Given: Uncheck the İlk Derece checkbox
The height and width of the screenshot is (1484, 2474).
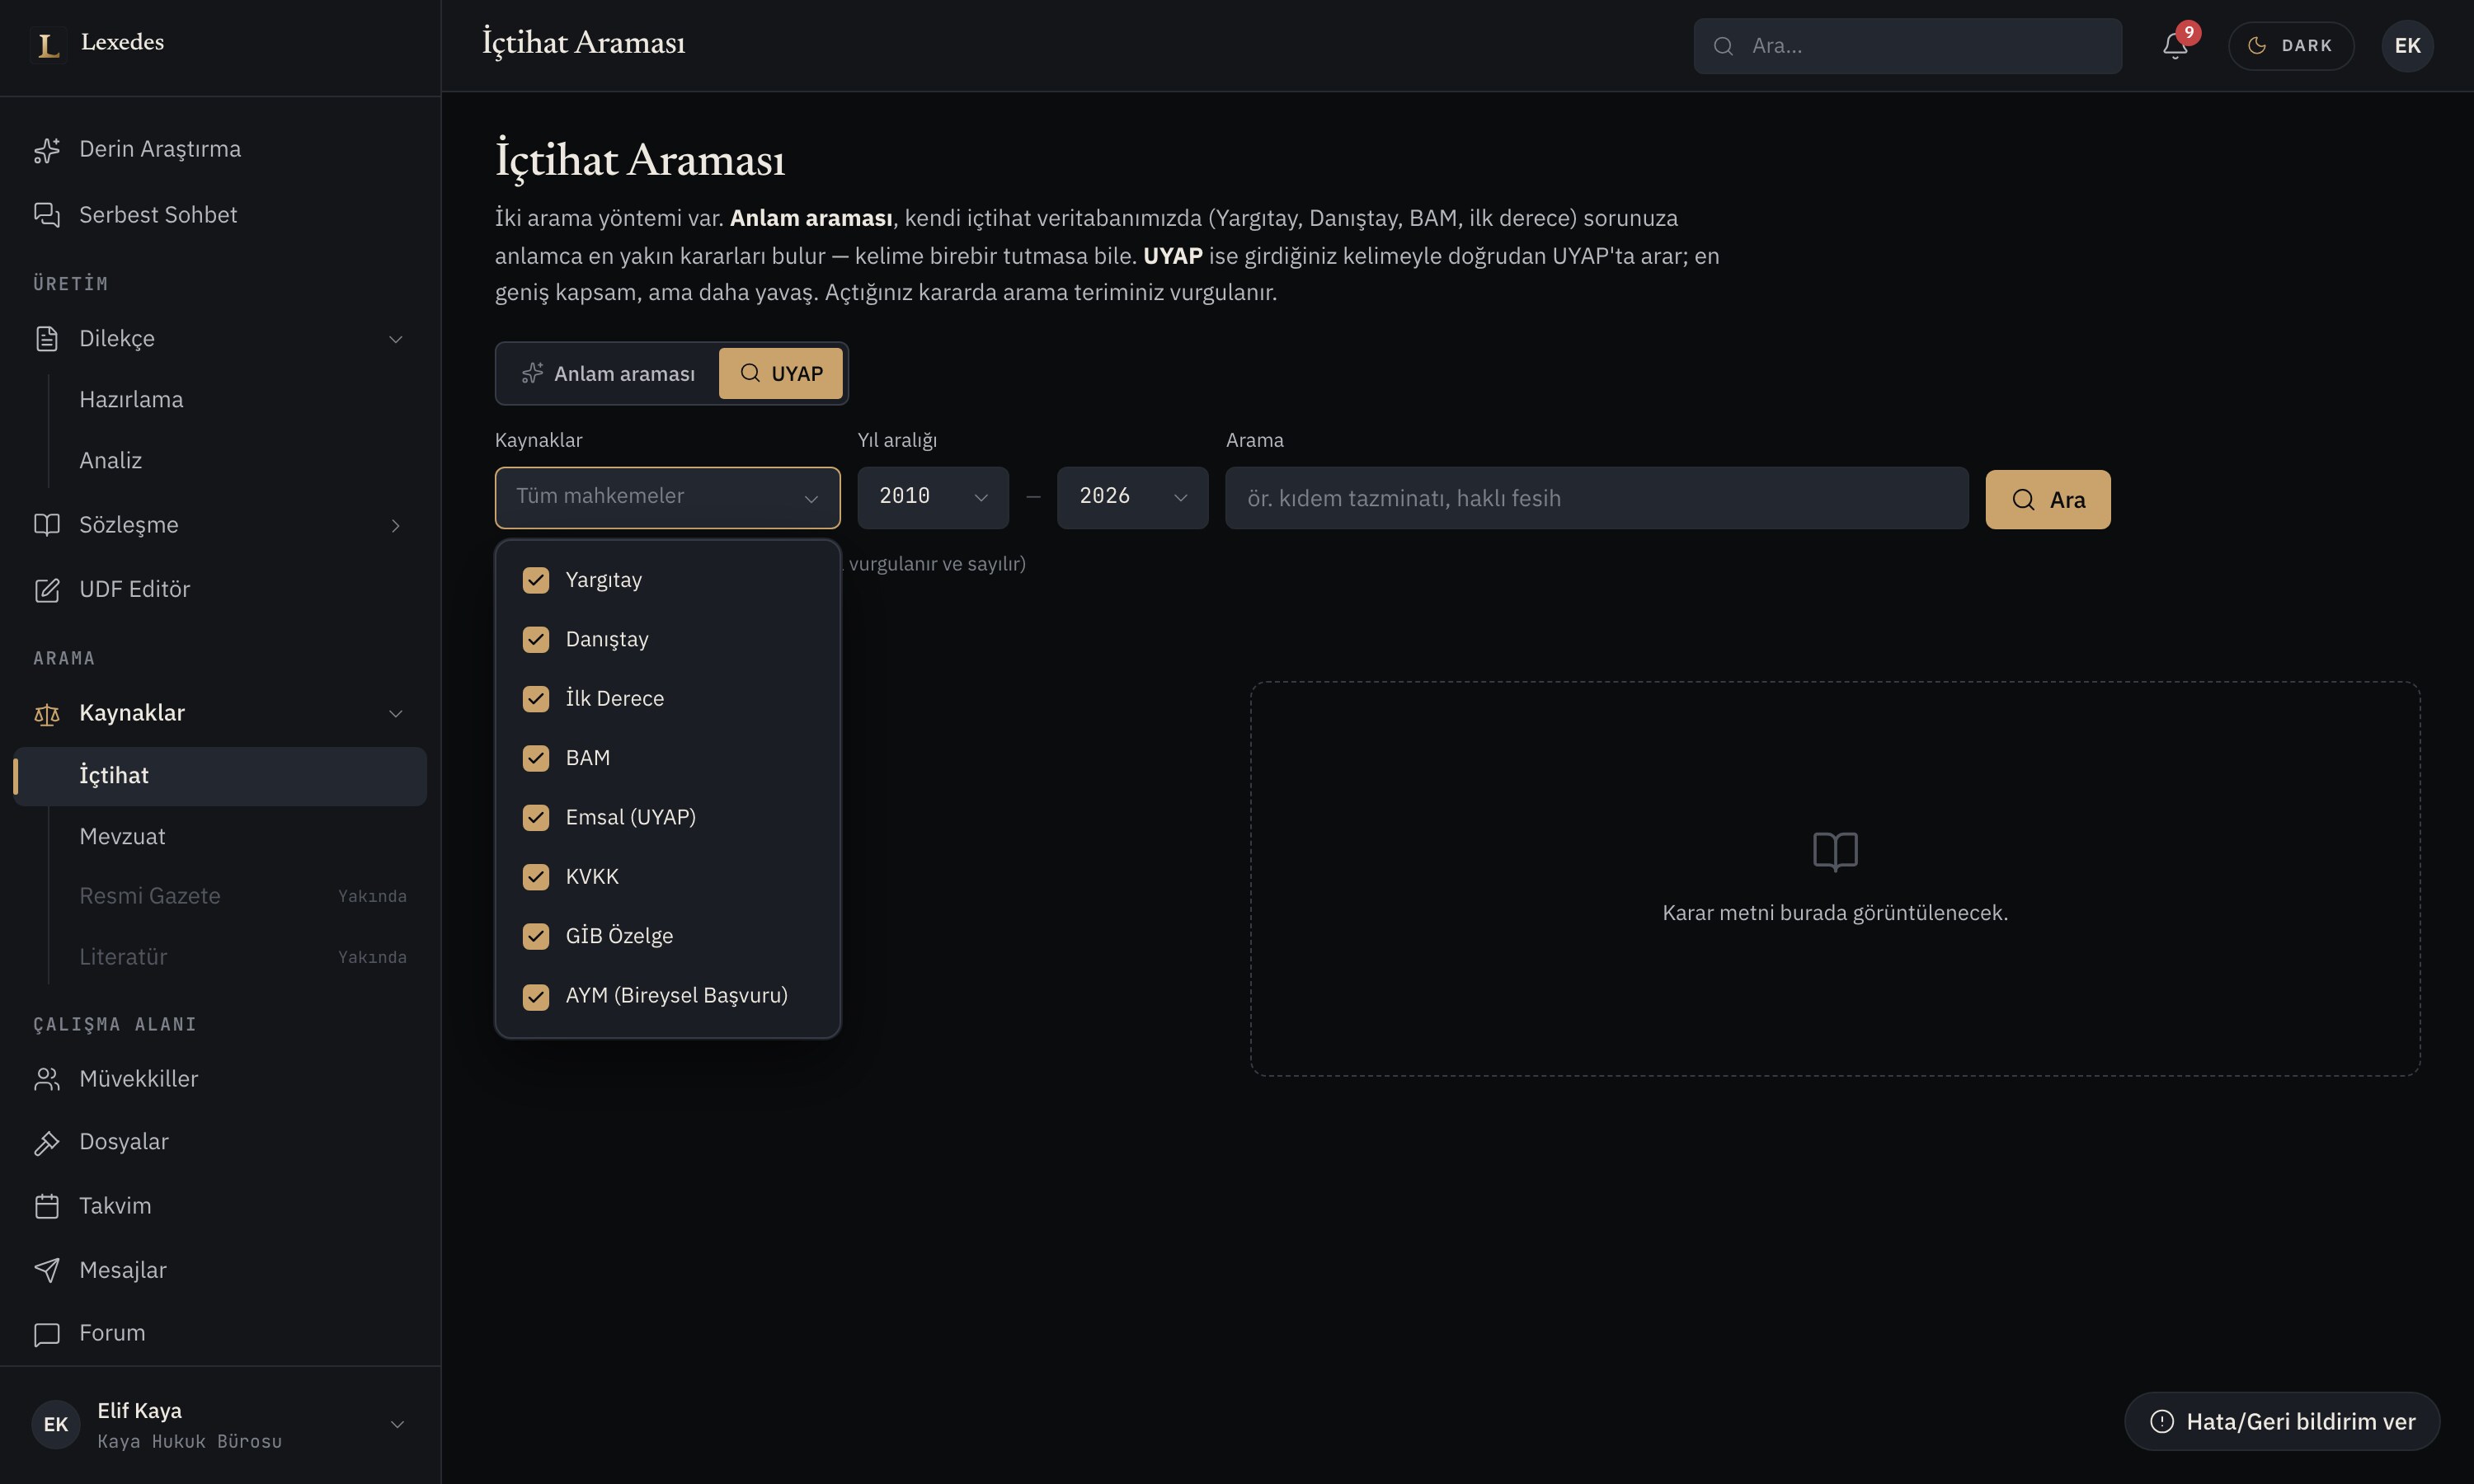Looking at the screenshot, I should pos(536,699).
